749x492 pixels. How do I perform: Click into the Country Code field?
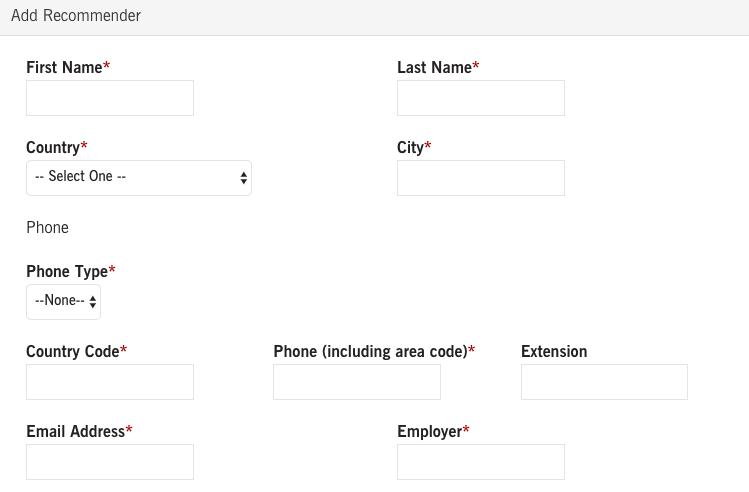click(x=110, y=382)
